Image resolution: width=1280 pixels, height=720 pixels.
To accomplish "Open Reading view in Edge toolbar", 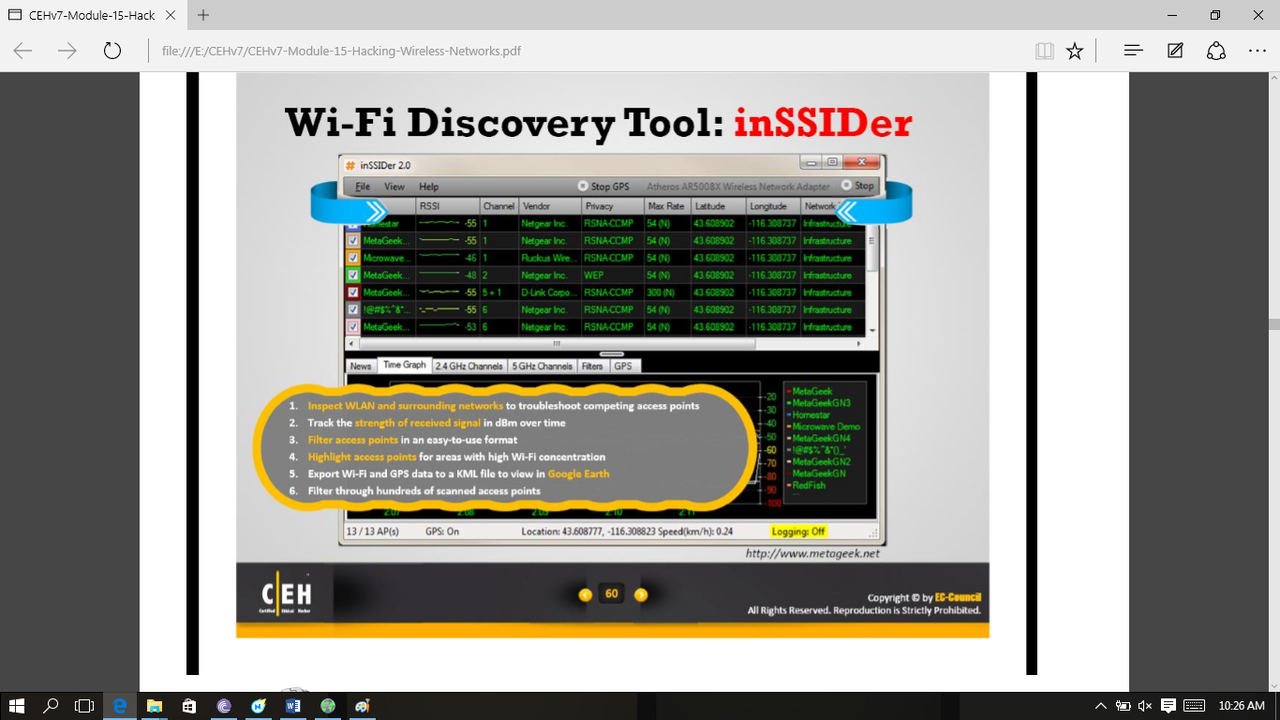I will tap(1045, 50).
